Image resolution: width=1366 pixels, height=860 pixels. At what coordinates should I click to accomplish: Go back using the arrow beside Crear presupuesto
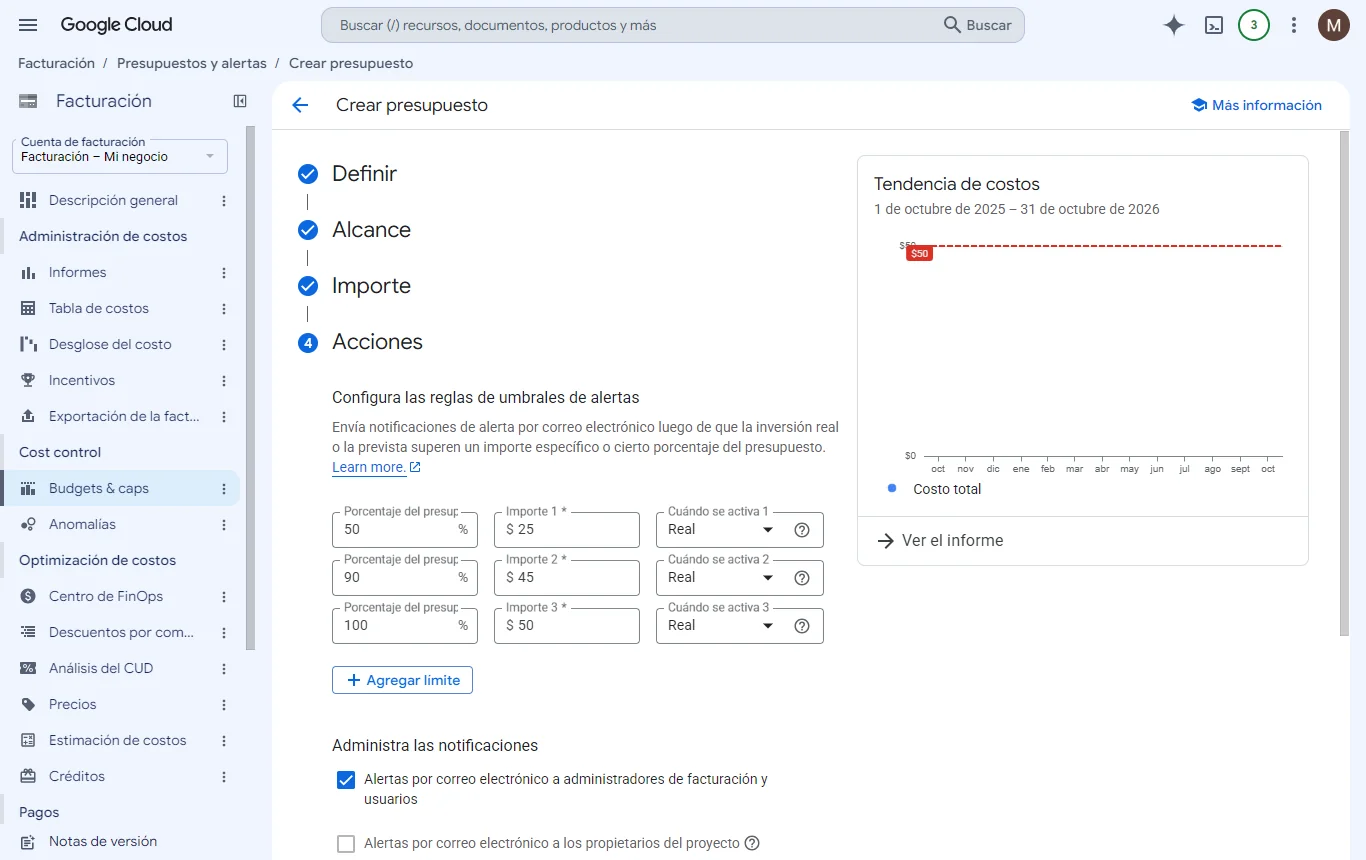(x=300, y=105)
